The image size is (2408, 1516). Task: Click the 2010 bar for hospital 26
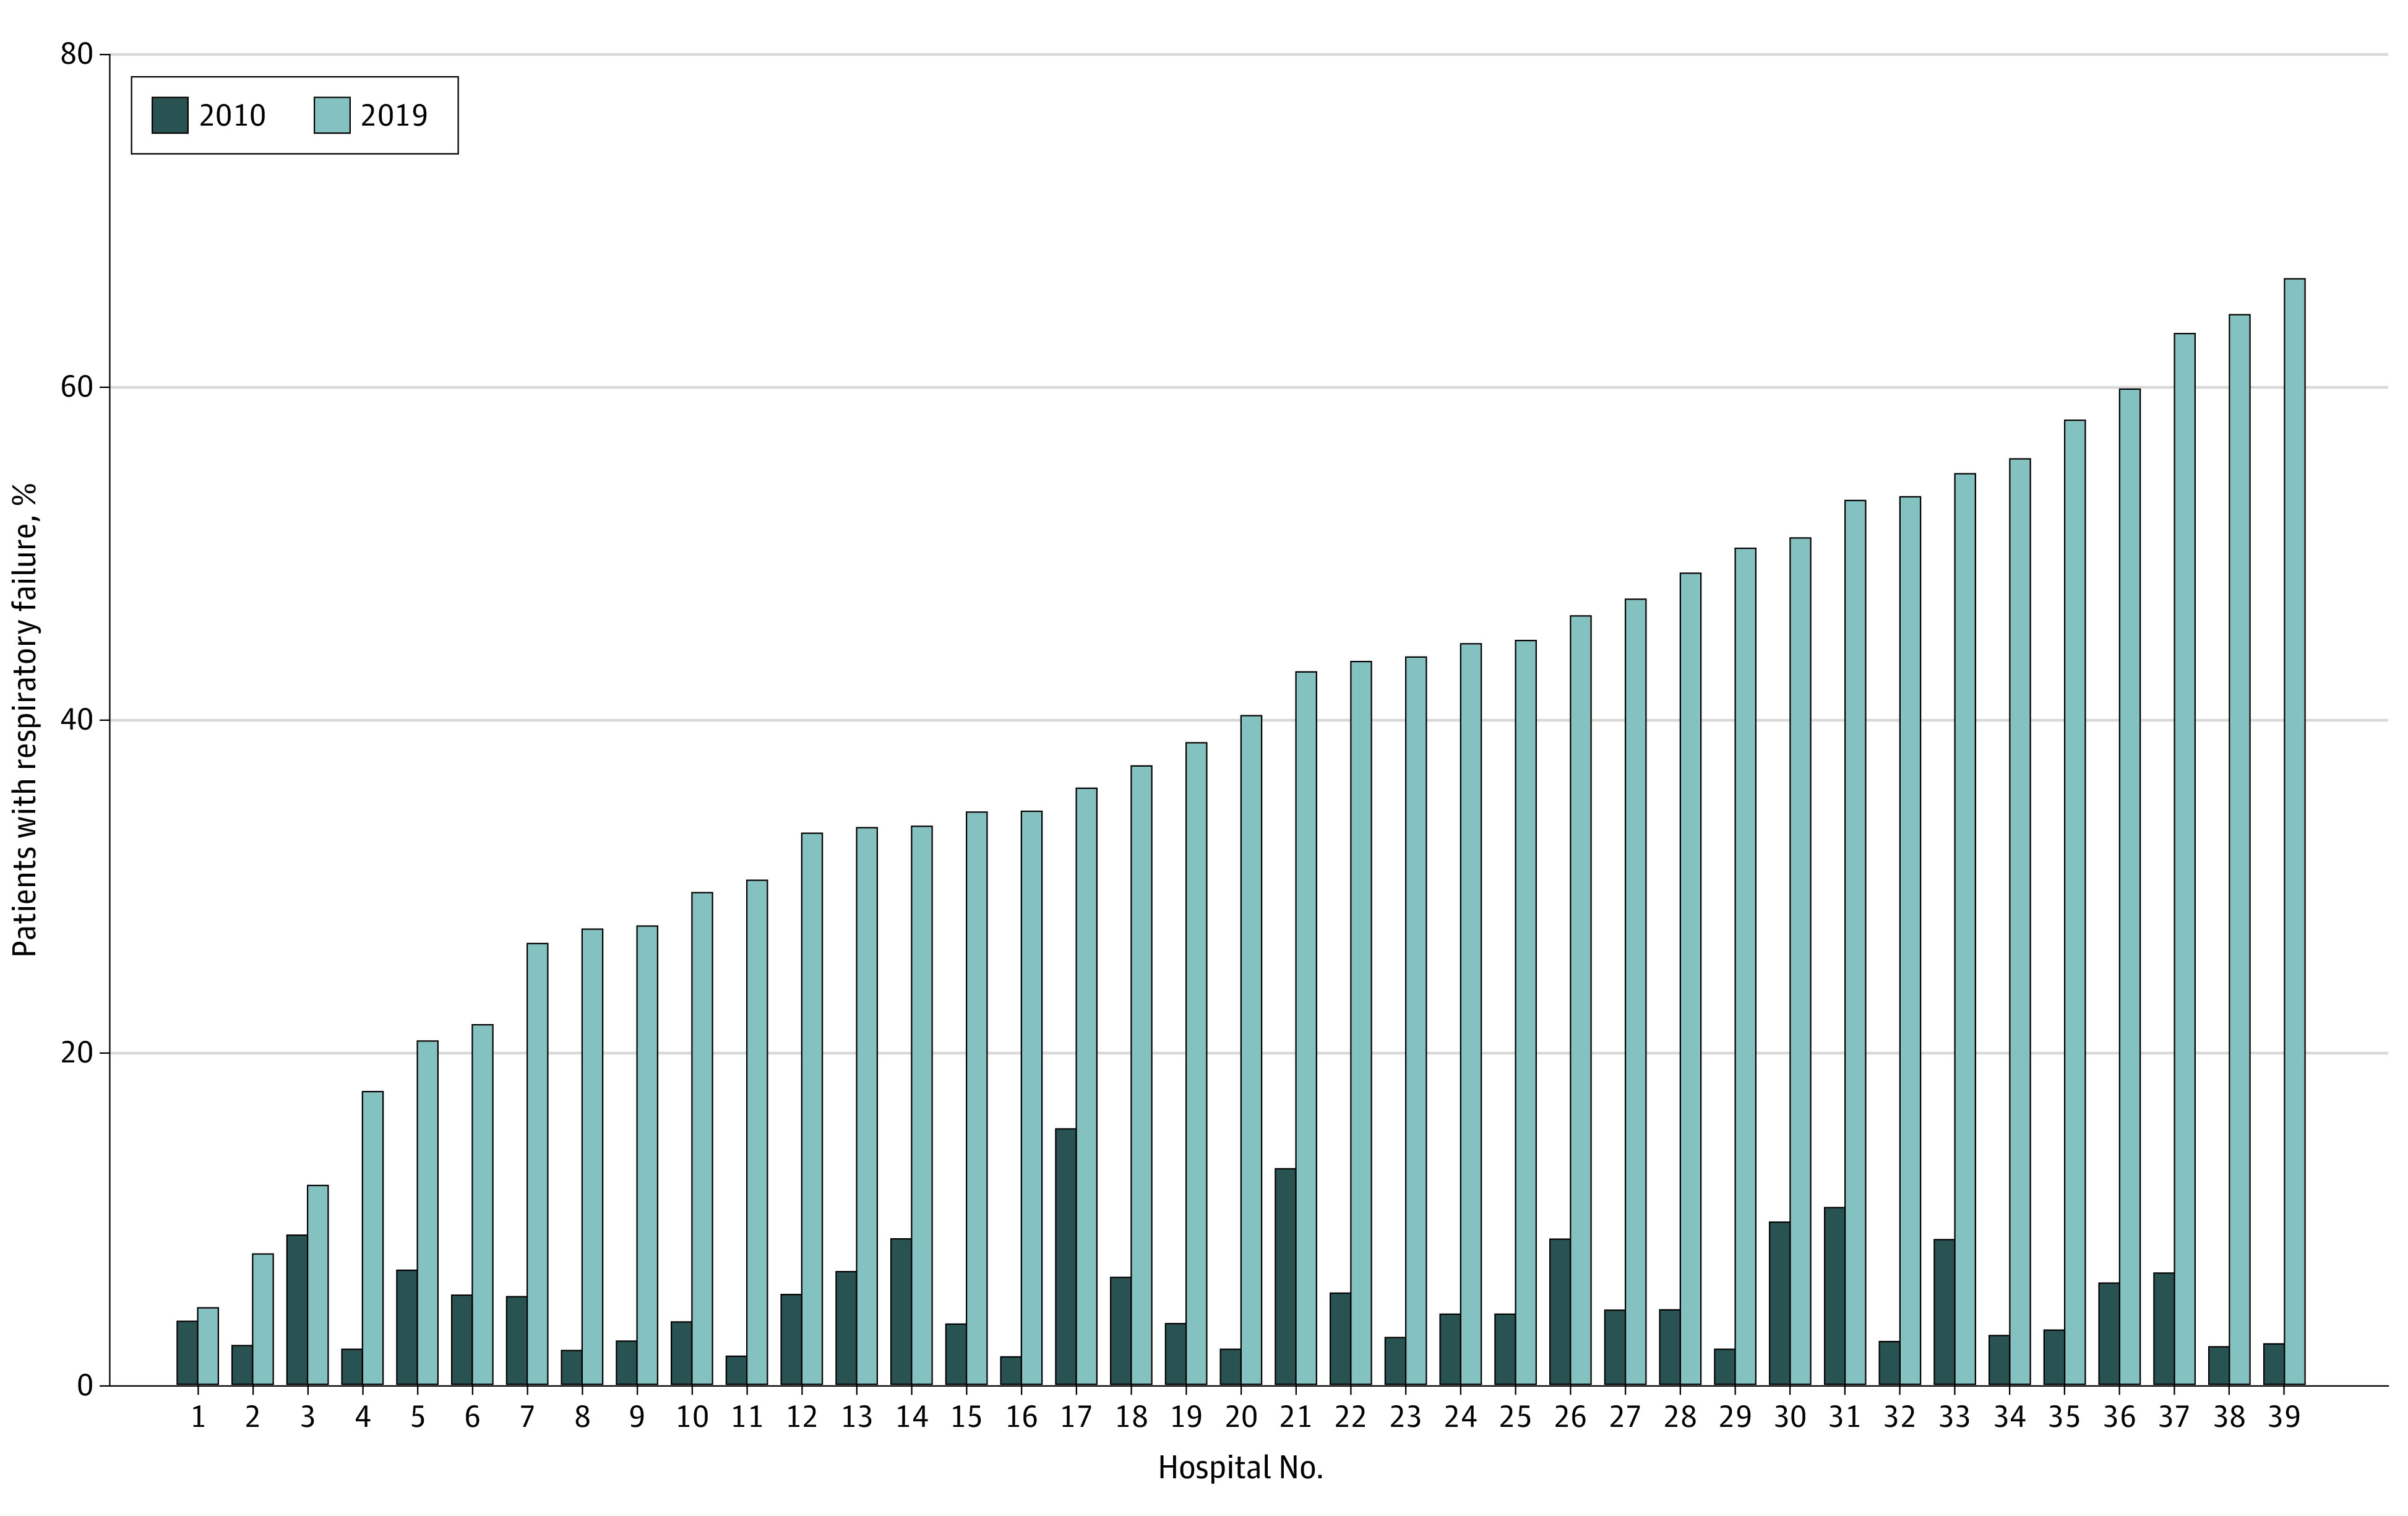pyautogui.click(x=1560, y=1312)
